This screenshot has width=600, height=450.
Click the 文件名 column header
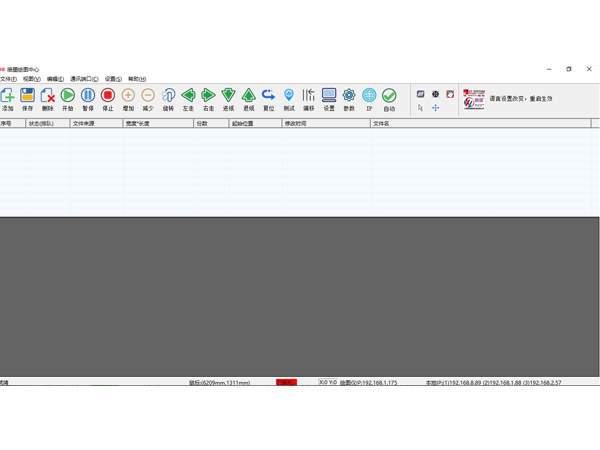click(381, 124)
